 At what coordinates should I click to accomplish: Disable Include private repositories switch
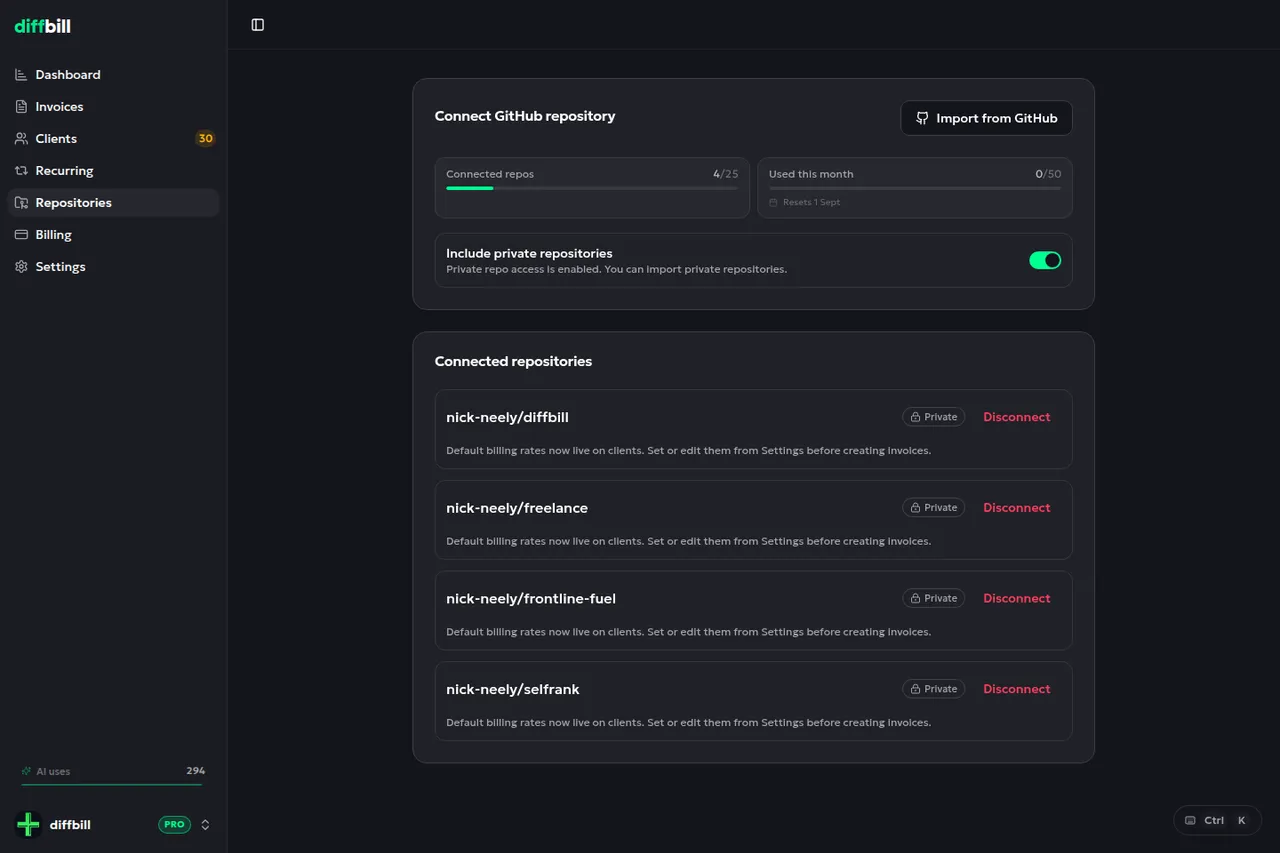point(1045,260)
